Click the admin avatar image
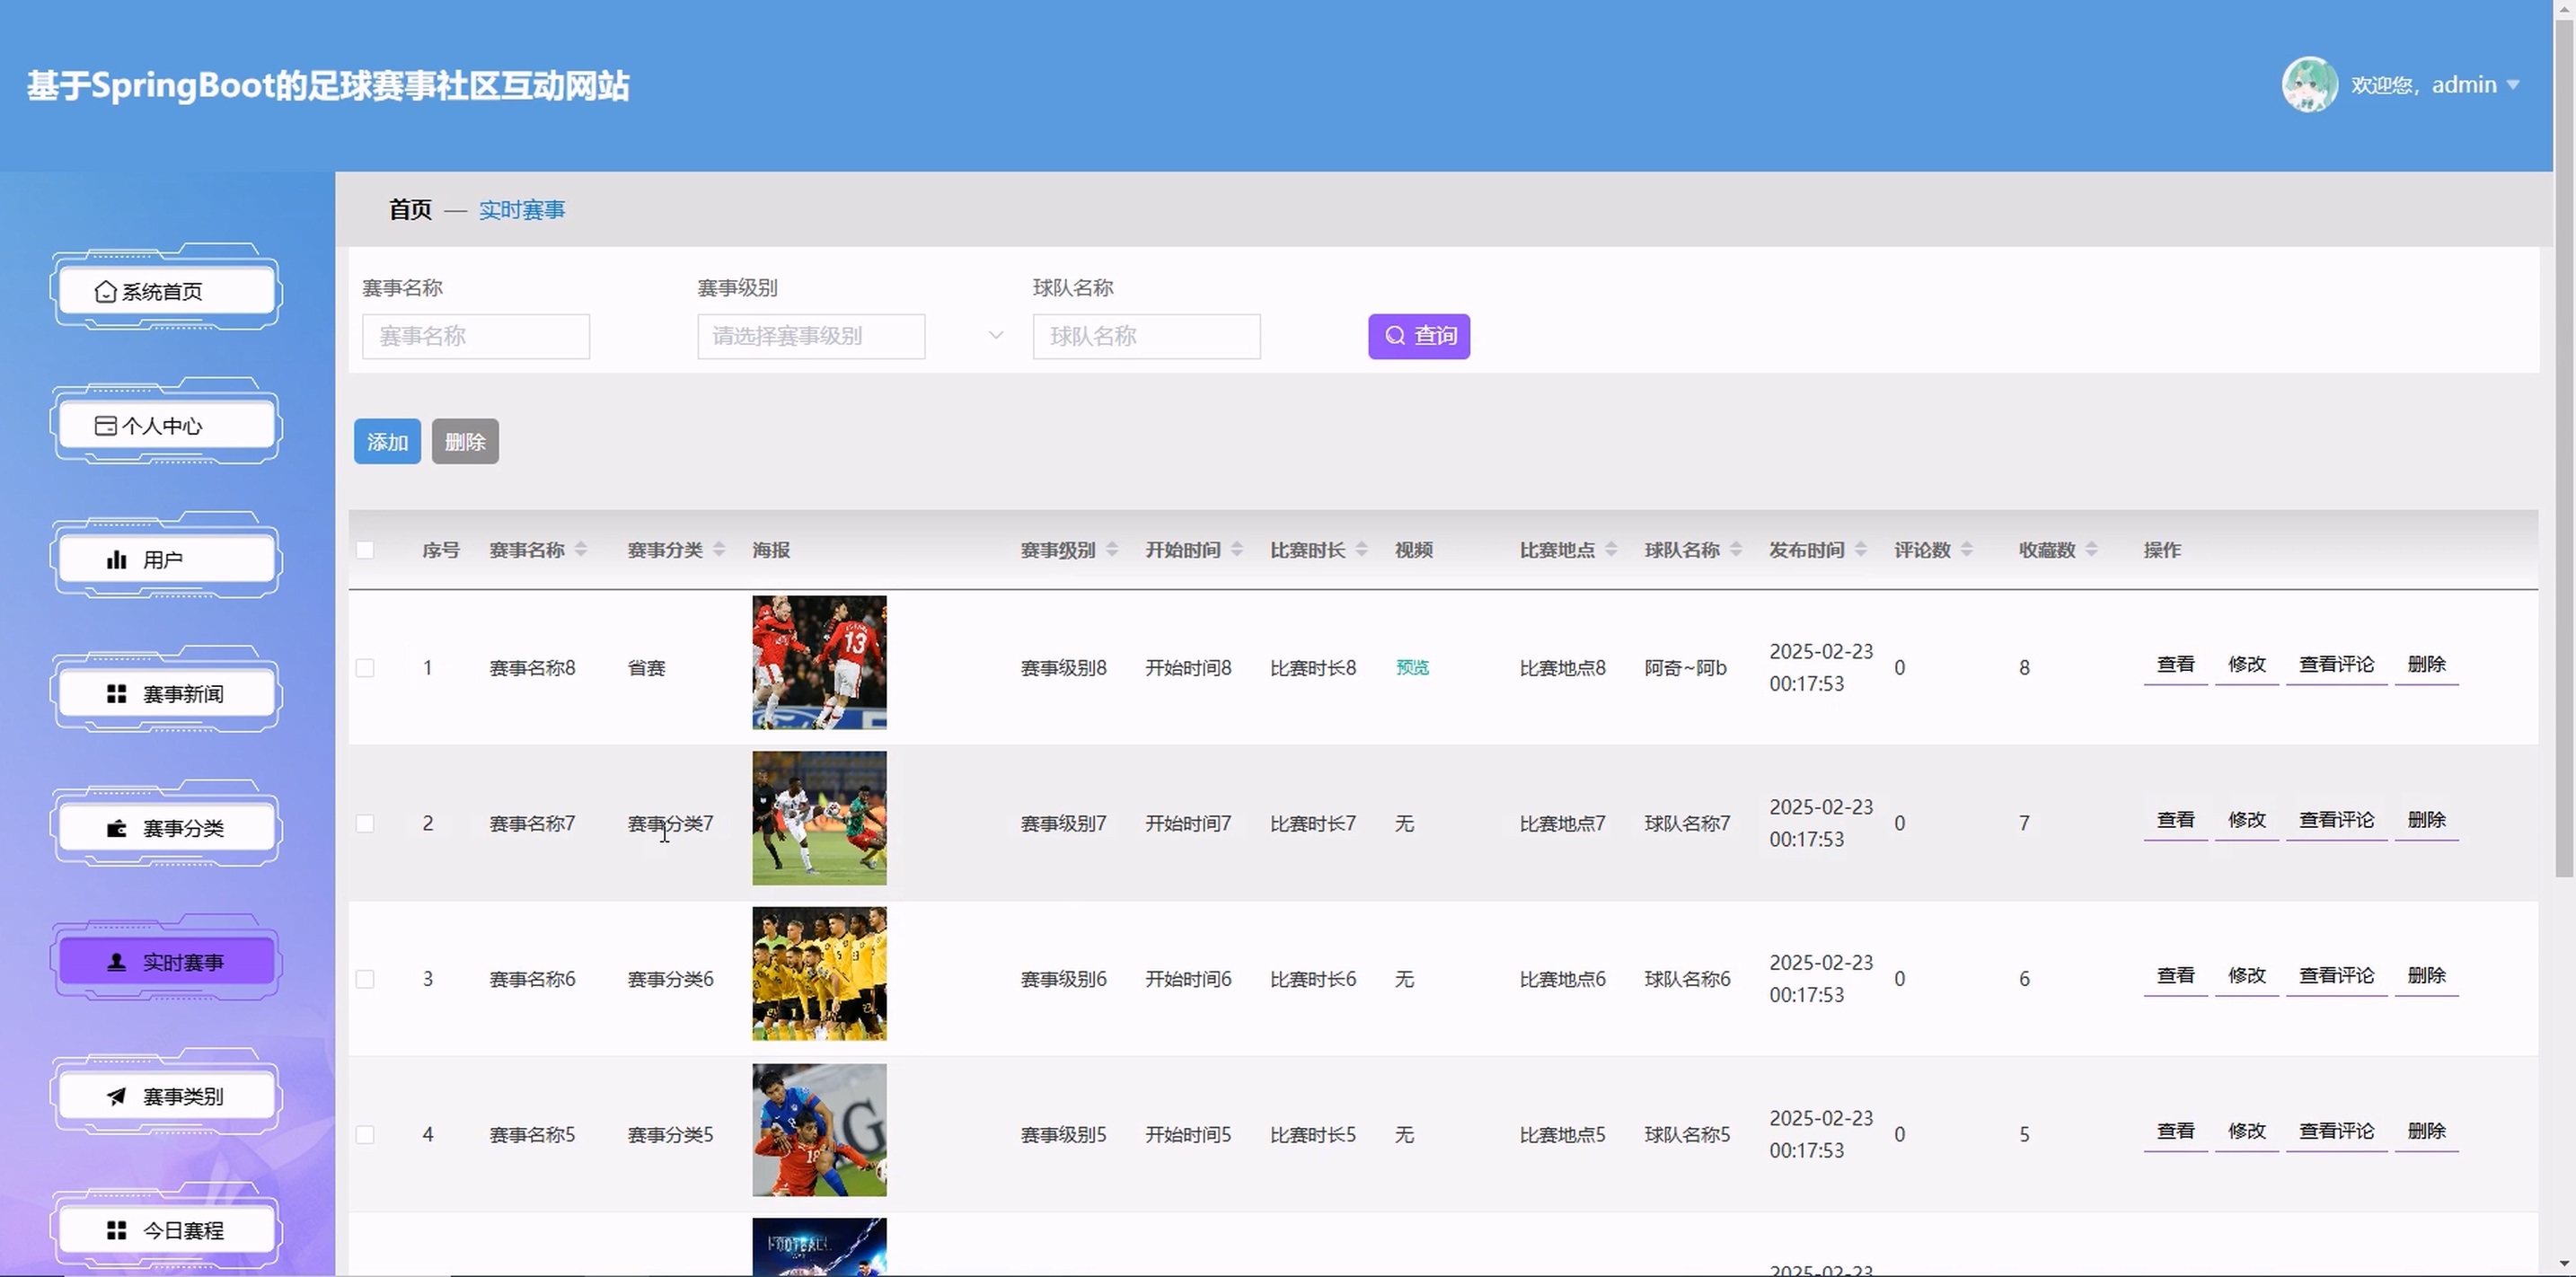The height and width of the screenshot is (1277, 2576). pyautogui.click(x=2308, y=85)
